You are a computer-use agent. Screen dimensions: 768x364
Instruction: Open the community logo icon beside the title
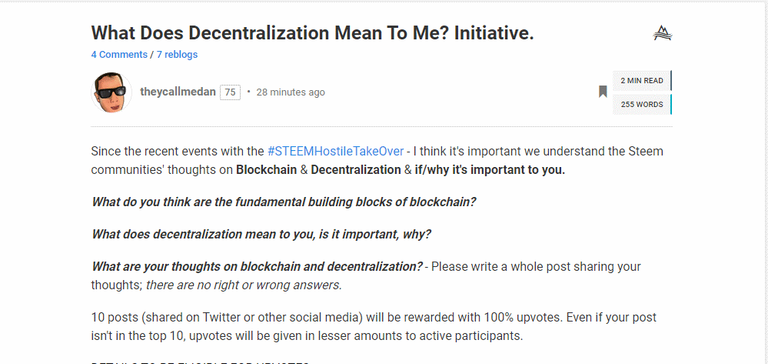(x=662, y=33)
